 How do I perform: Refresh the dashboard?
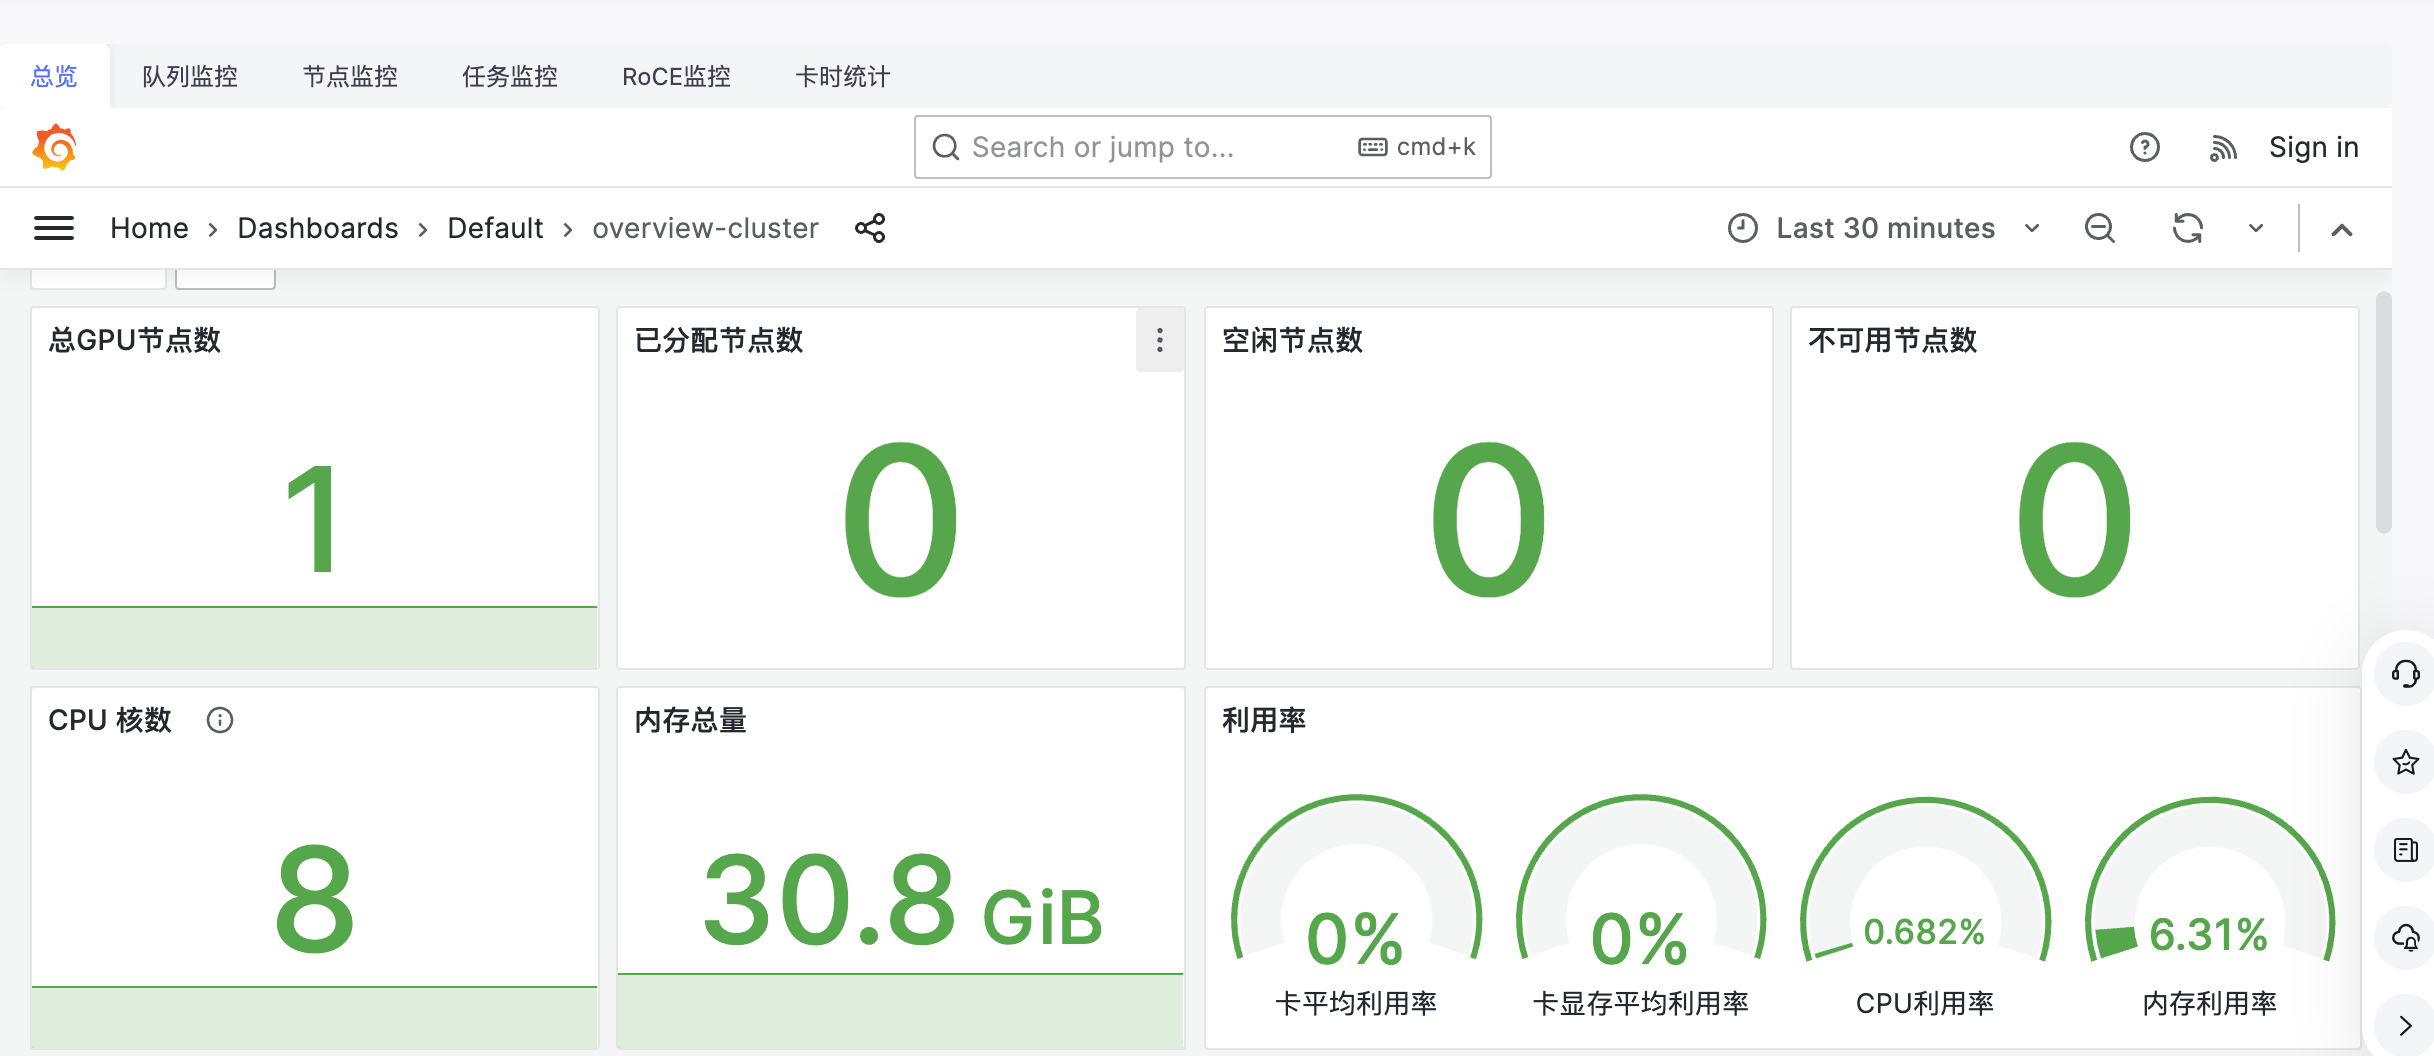click(x=2187, y=228)
